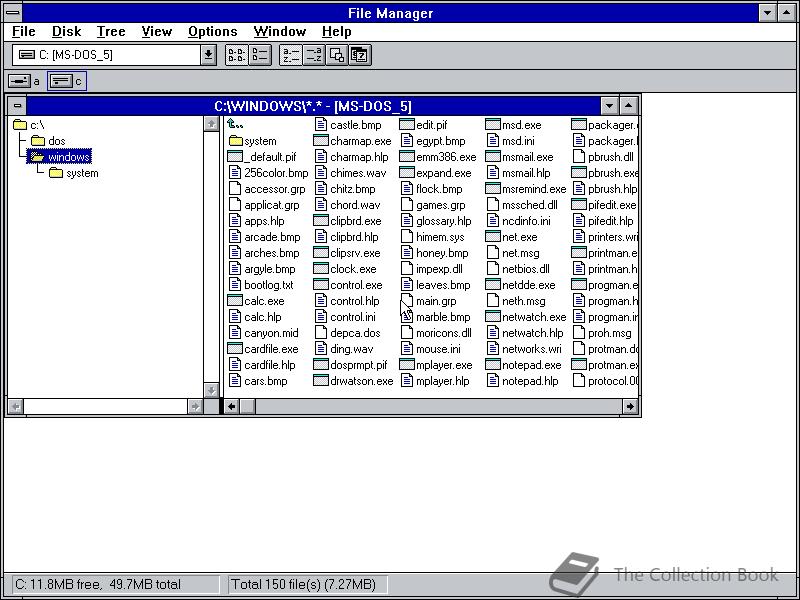Sort files by size toolbar button
800x600 pixels.
click(x=337, y=55)
